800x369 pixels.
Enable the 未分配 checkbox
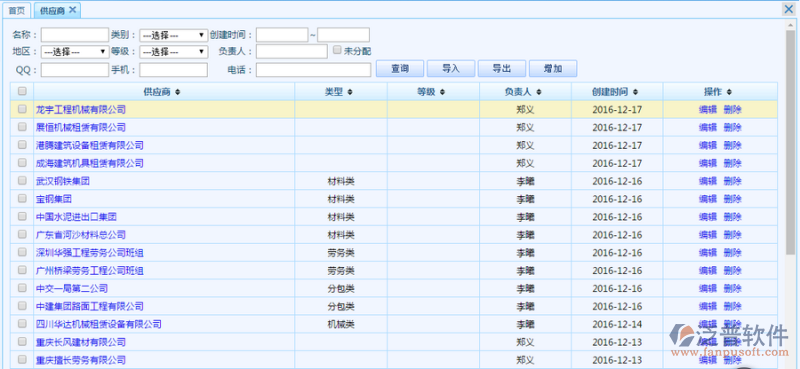[337, 50]
